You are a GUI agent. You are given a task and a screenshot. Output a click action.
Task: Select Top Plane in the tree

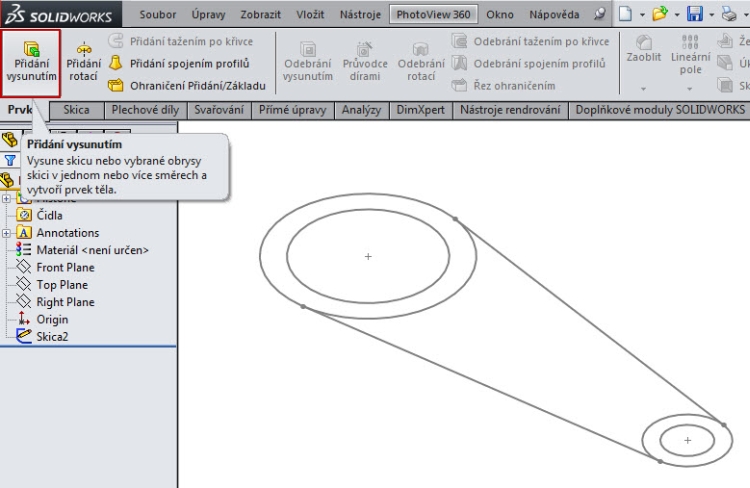coord(62,285)
